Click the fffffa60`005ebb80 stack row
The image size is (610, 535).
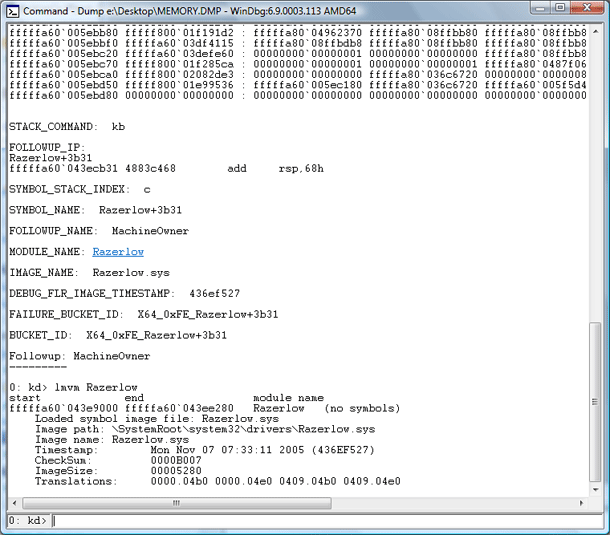coord(298,33)
